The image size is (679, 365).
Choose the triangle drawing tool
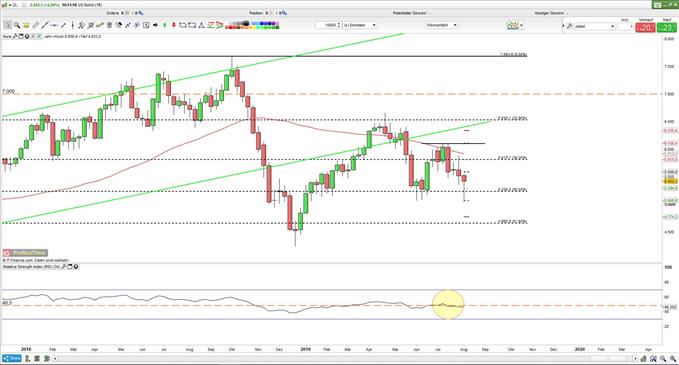point(201,25)
